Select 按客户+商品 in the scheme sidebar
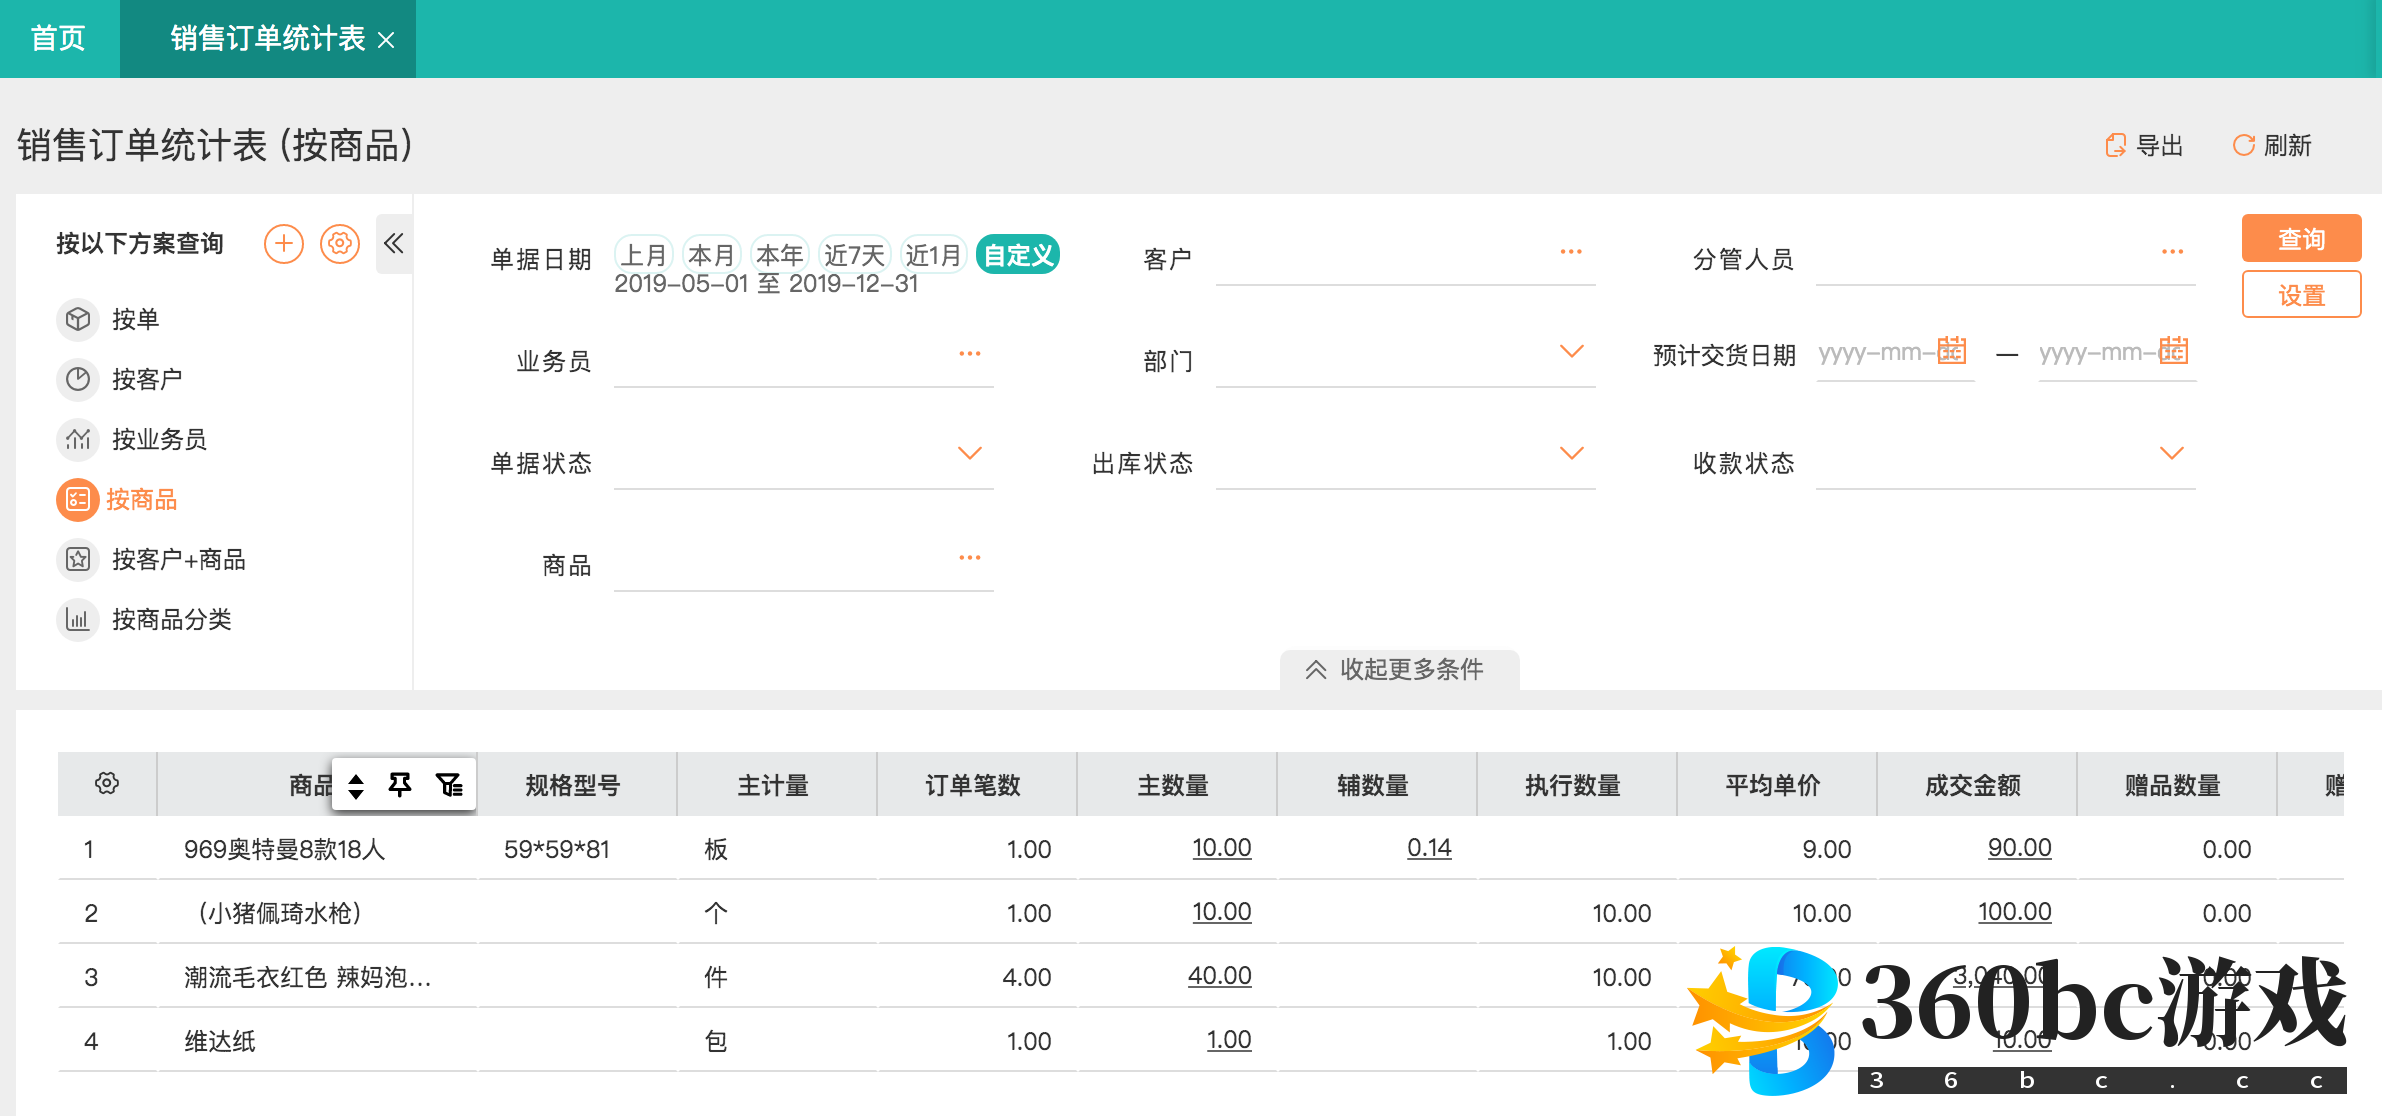The height and width of the screenshot is (1116, 2382). coord(178,559)
